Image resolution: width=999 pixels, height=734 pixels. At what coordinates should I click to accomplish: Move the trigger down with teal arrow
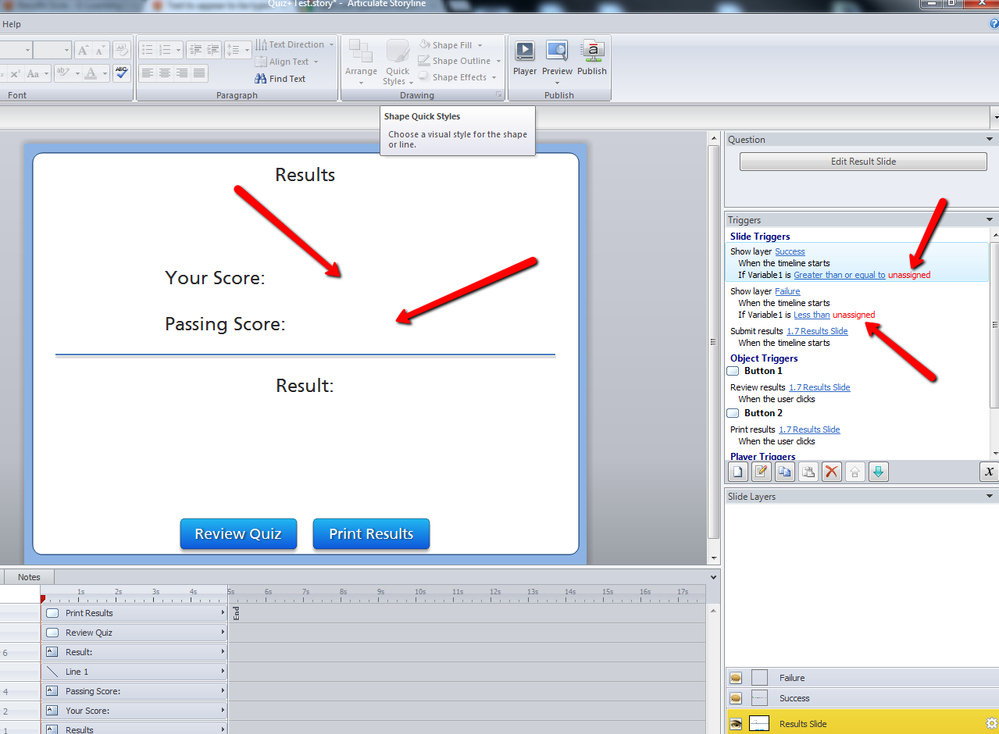tap(878, 472)
